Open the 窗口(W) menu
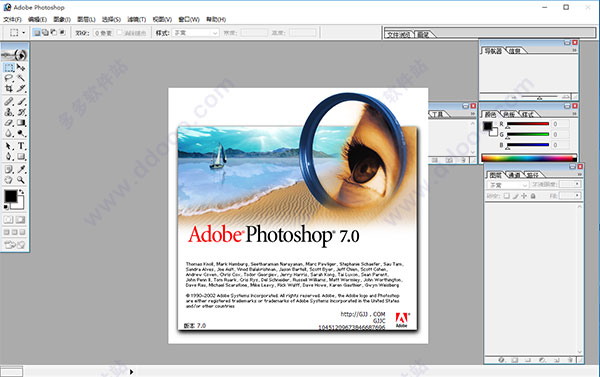Screen dimensions: 600x377 (x=189, y=19)
